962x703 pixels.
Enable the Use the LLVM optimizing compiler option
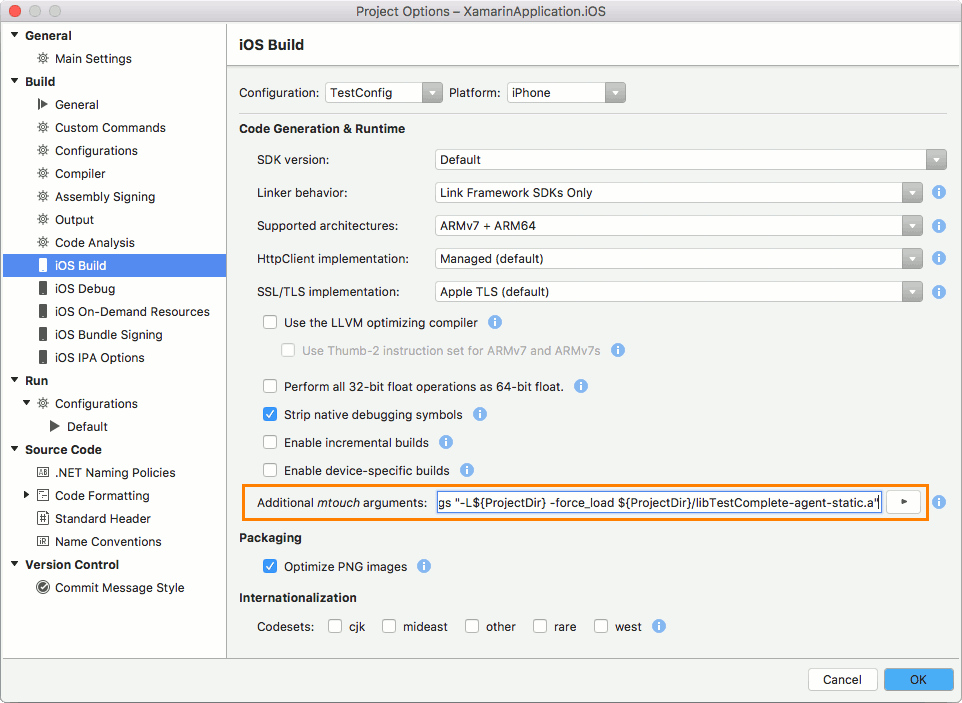(x=270, y=323)
